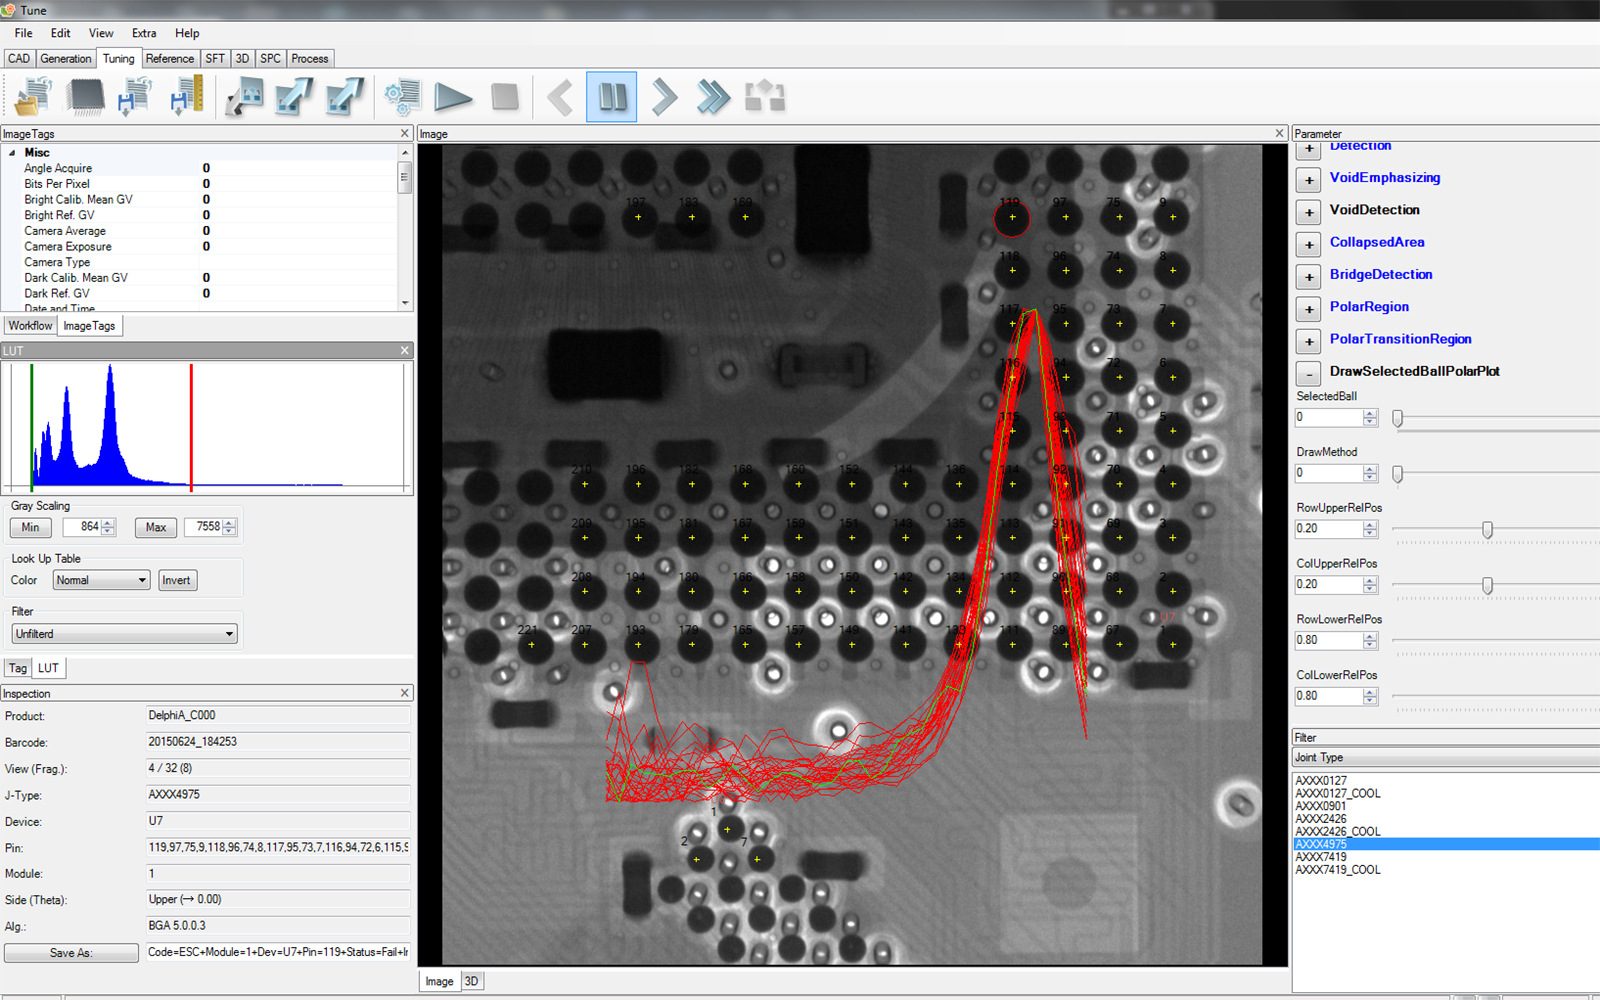This screenshot has width=1600, height=1000.
Task: Expand the VoidEmphasizing parameter group
Action: tap(1308, 180)
